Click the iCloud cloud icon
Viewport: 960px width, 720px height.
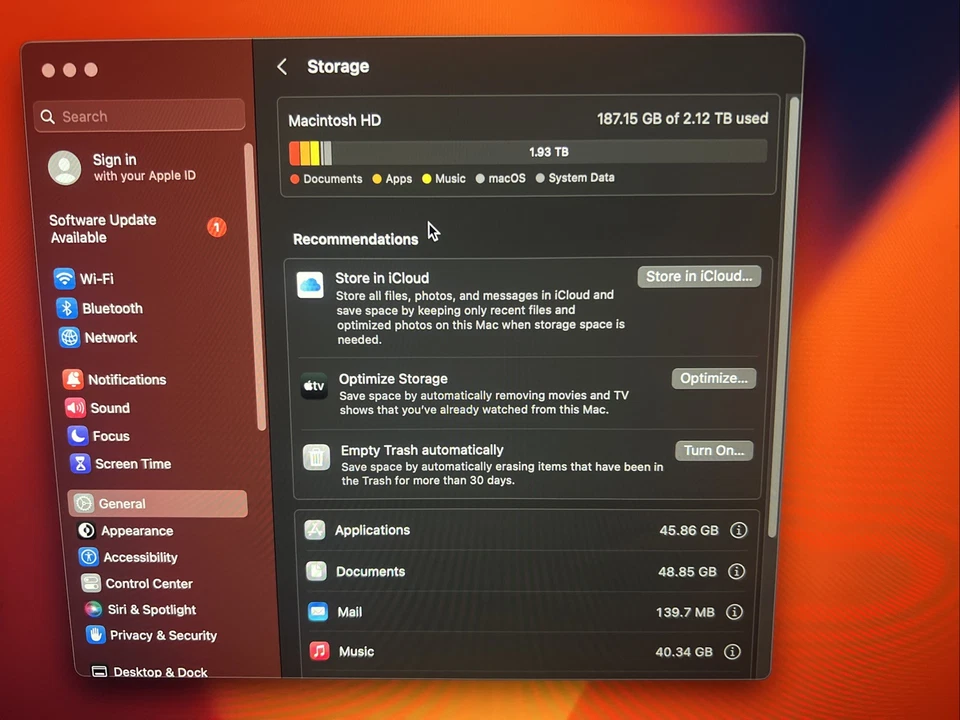310,285
